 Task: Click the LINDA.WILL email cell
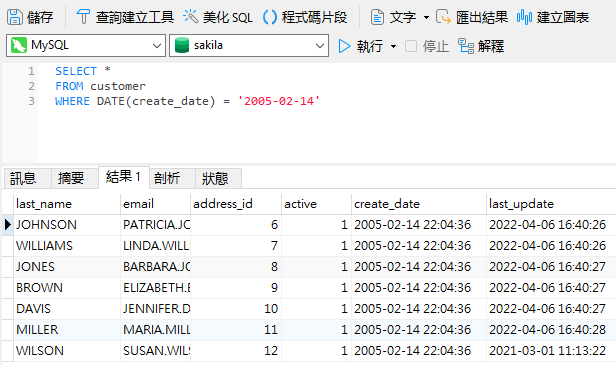[155, 246]
